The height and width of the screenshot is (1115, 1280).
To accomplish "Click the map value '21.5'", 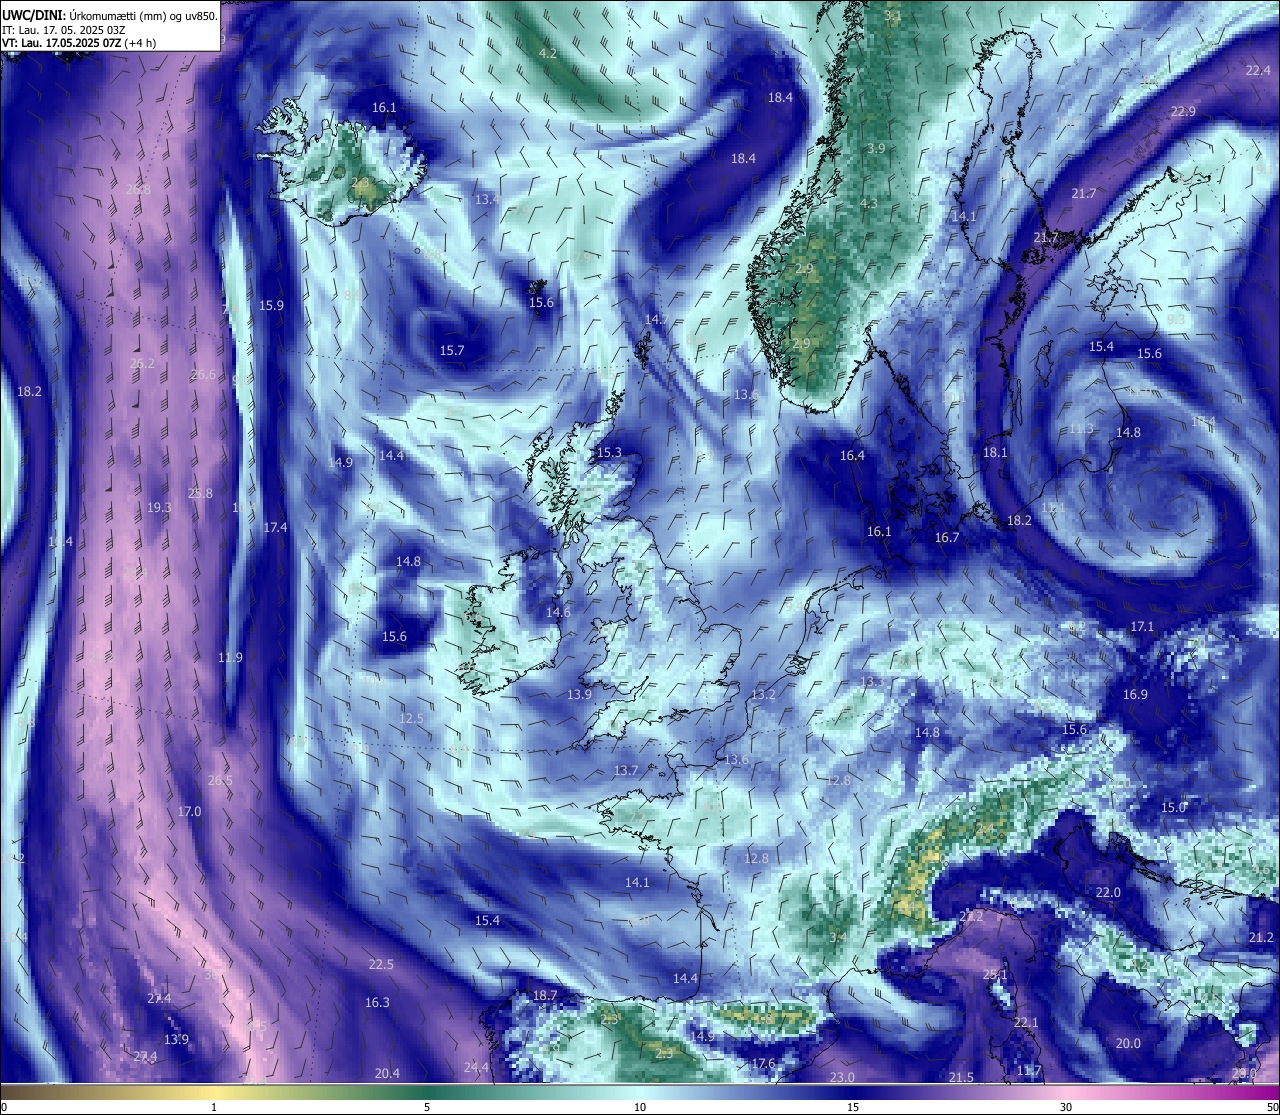I will [961, 1077].
